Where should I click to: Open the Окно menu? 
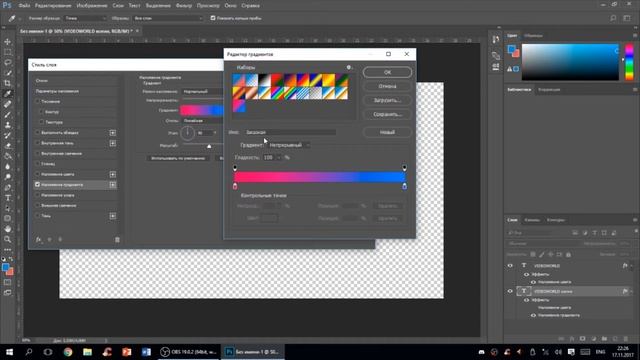(x=230, y=6)
